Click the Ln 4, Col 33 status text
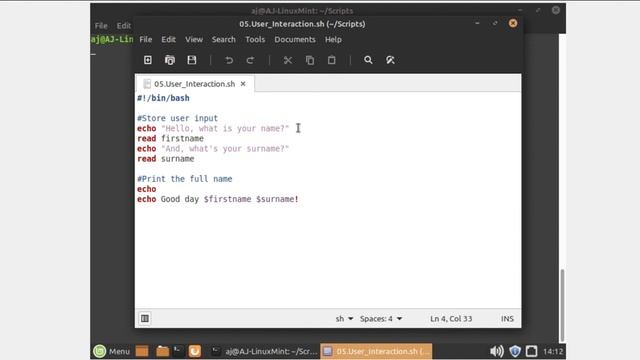This screenshot has height=360, width=640. coord(451,318)
